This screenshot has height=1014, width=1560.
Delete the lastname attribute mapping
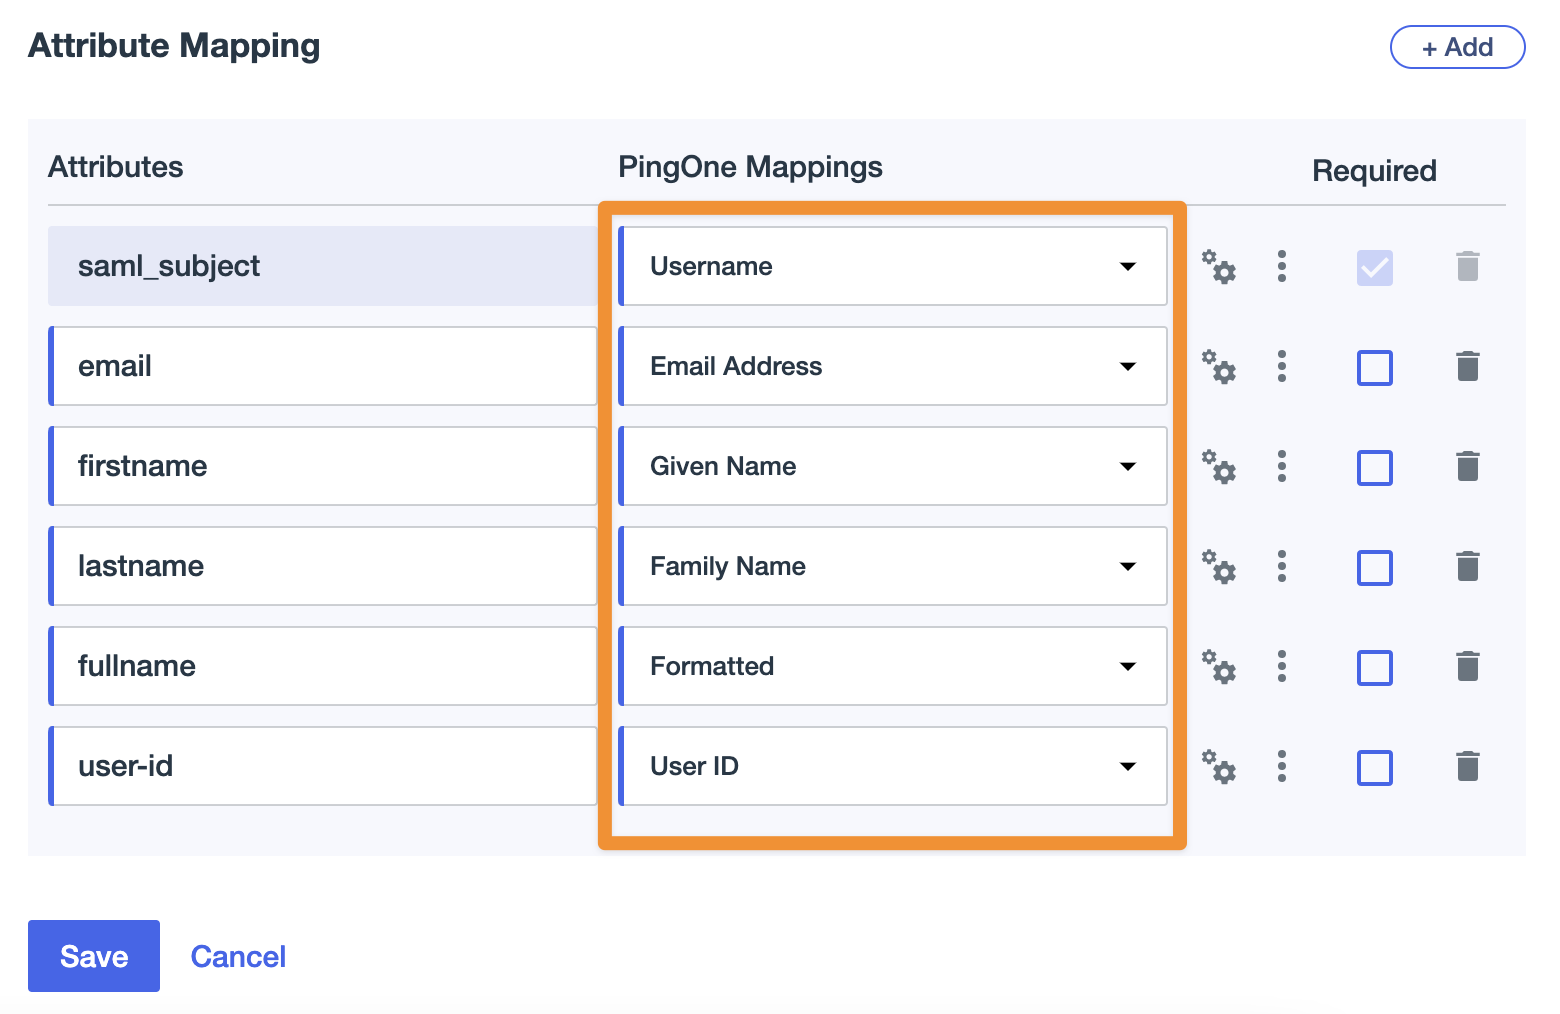click(1468, 566)
